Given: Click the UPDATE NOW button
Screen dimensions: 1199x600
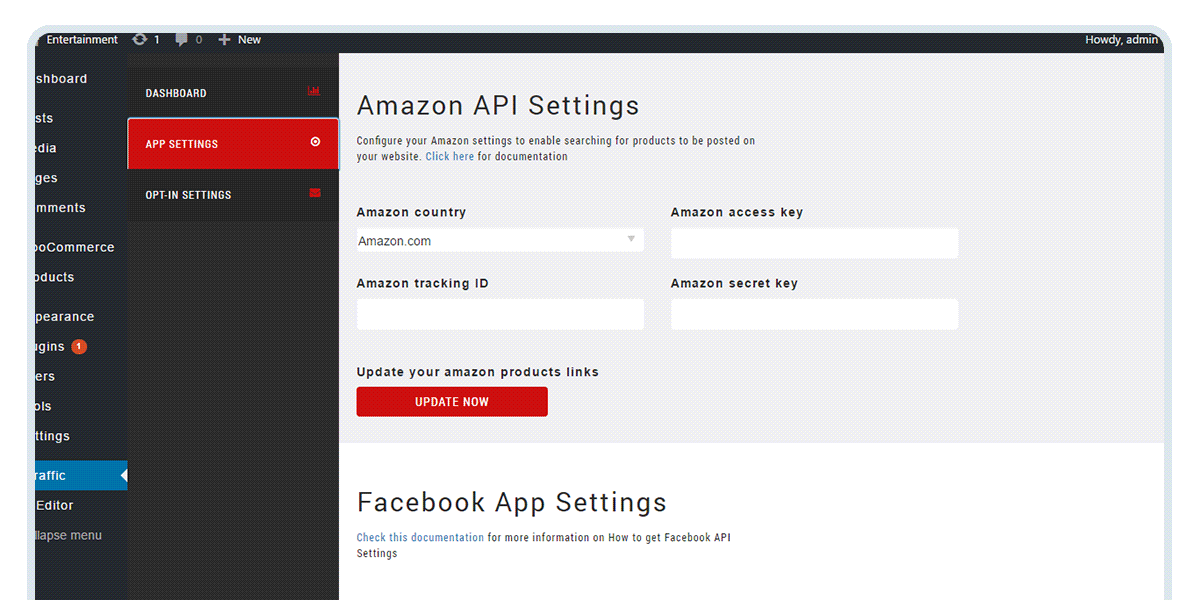Looking at the screenshot, I should pyautogui.click(x=452, y=401).
